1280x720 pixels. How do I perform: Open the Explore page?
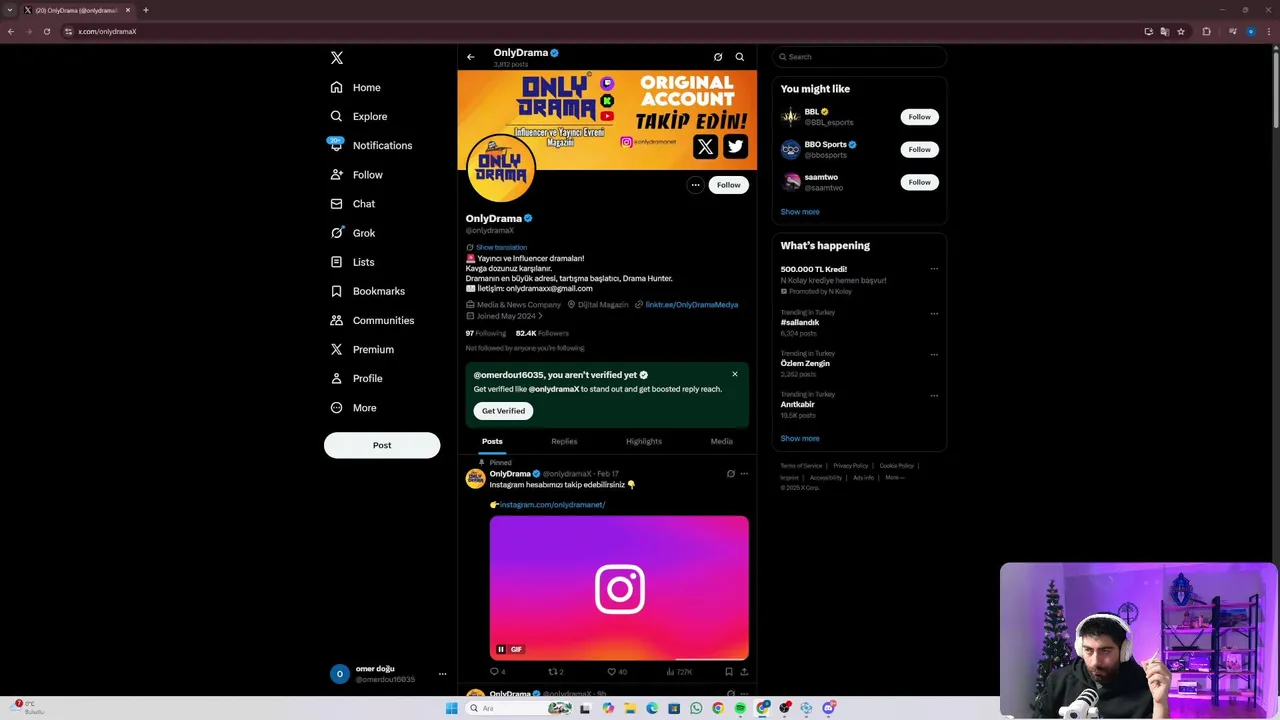click(359, 116)
